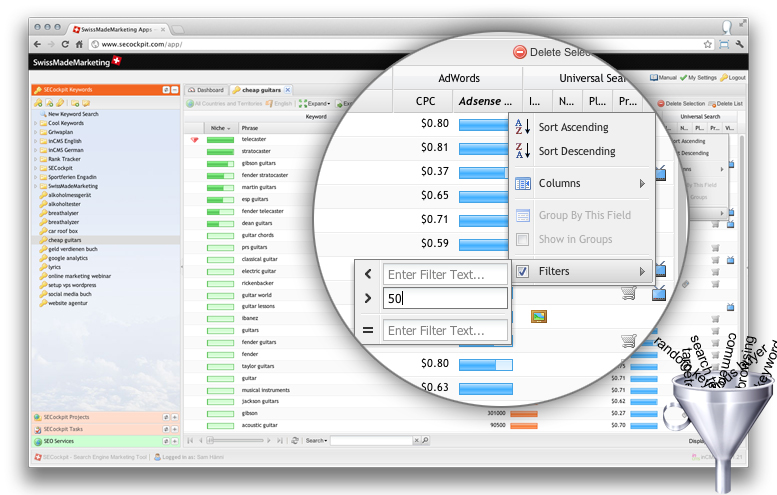Click the fender stratocaster phrase
Viewport: 777px width, 495px height.
265,175
